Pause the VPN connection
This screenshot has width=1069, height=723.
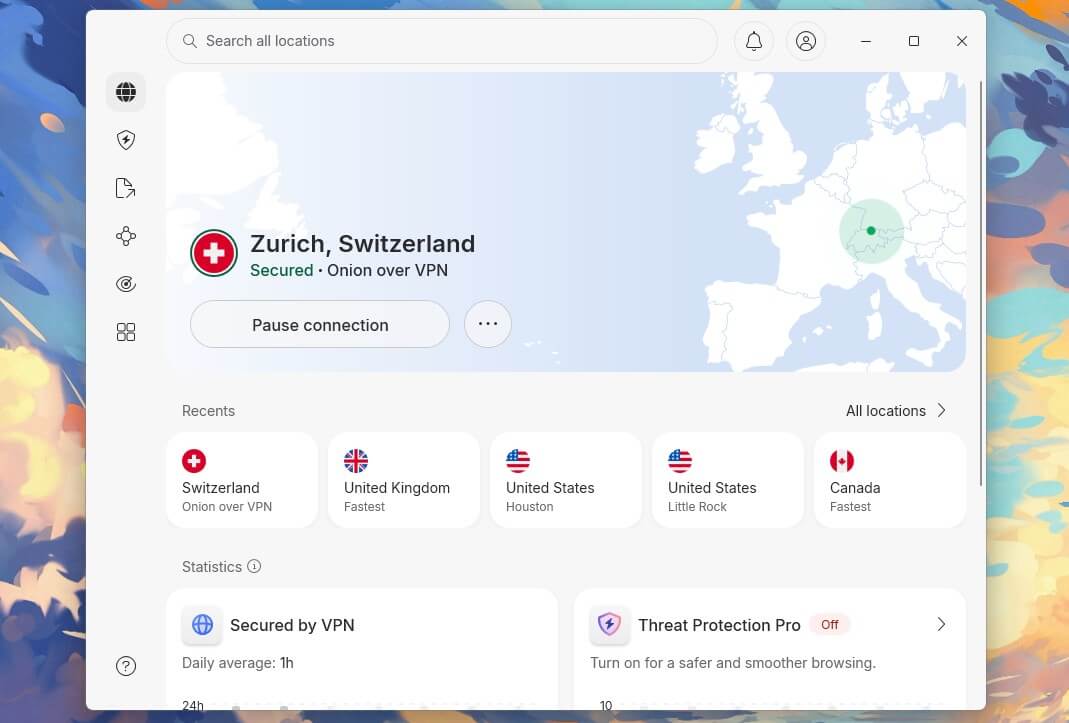click(320, 325)
